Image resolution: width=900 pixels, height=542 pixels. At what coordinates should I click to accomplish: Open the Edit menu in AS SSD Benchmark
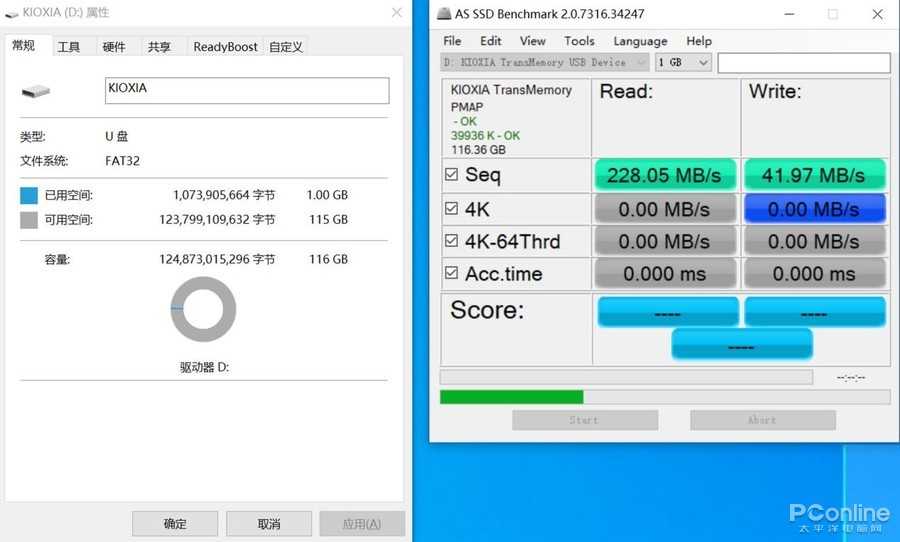click(490, 41)
